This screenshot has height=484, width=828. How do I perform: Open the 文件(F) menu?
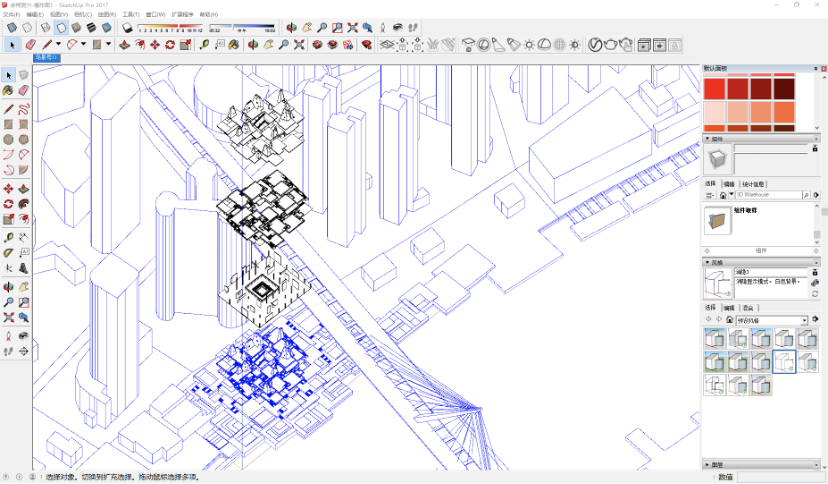pos(11,14)
